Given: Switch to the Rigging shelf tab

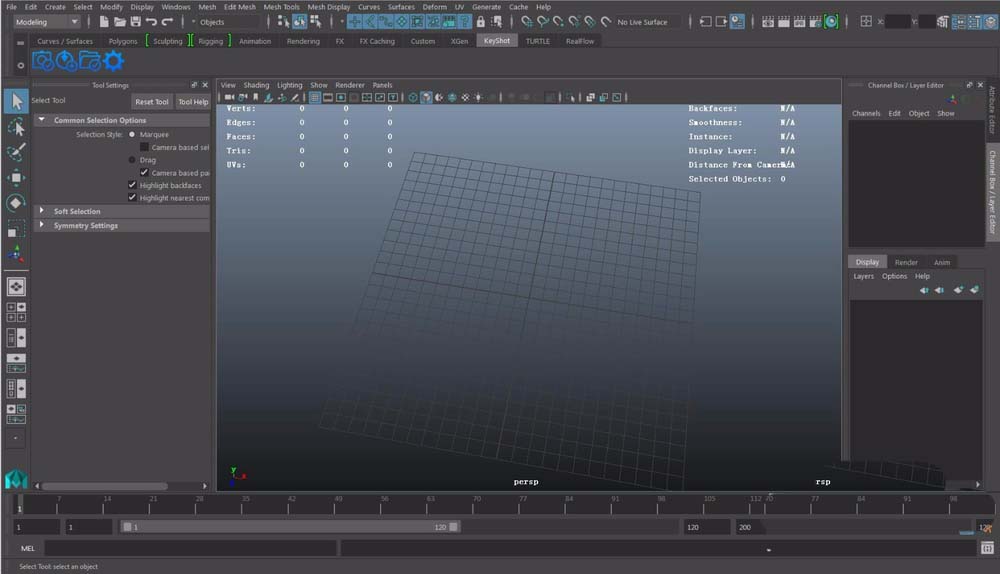Looking at the screenshot, I should pyautogui.click(x=210, y=41).
